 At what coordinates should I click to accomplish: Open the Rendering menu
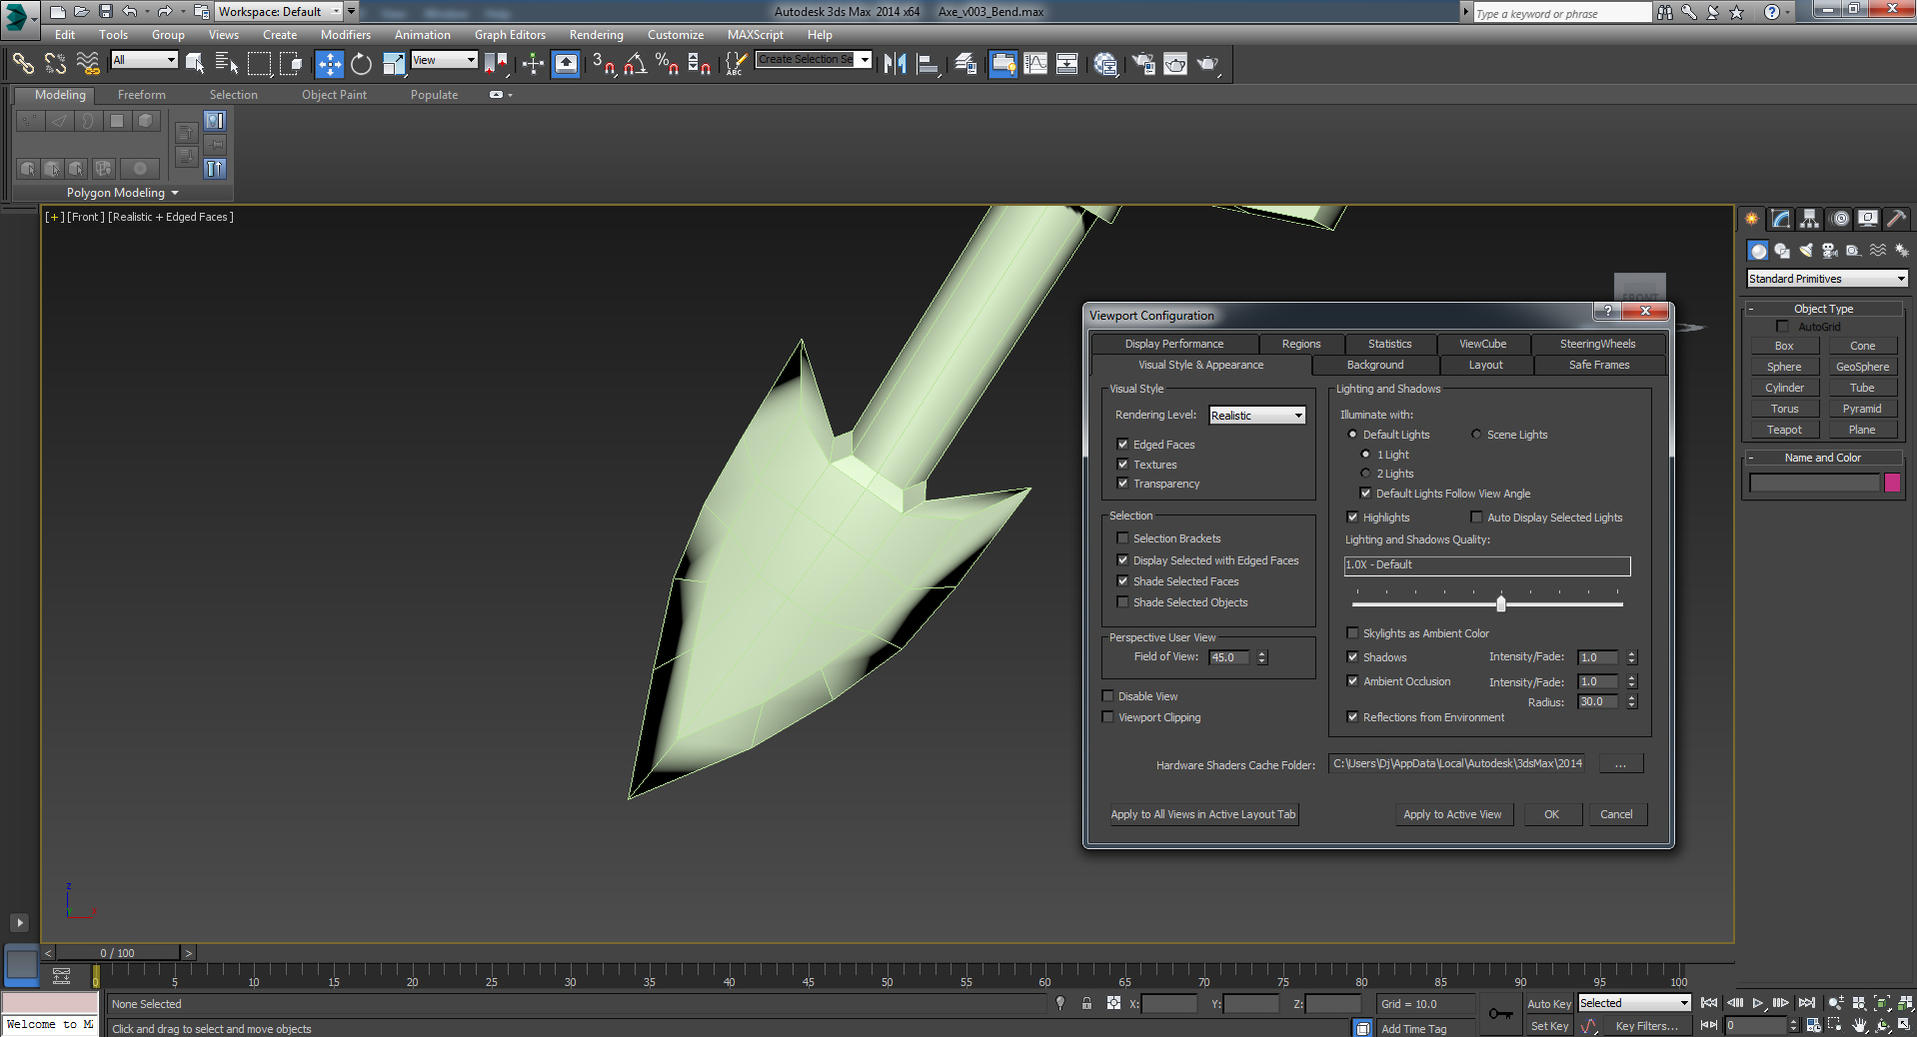(596, 35)
